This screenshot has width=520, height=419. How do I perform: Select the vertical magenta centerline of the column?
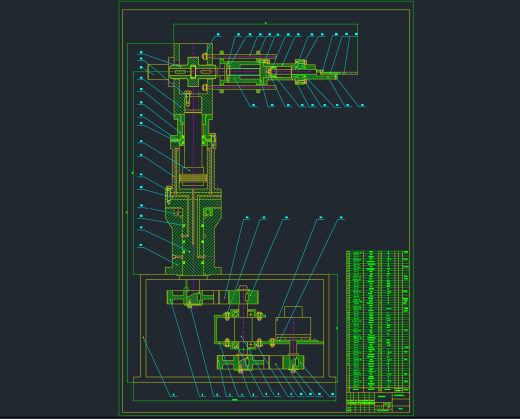coord(193,160)
